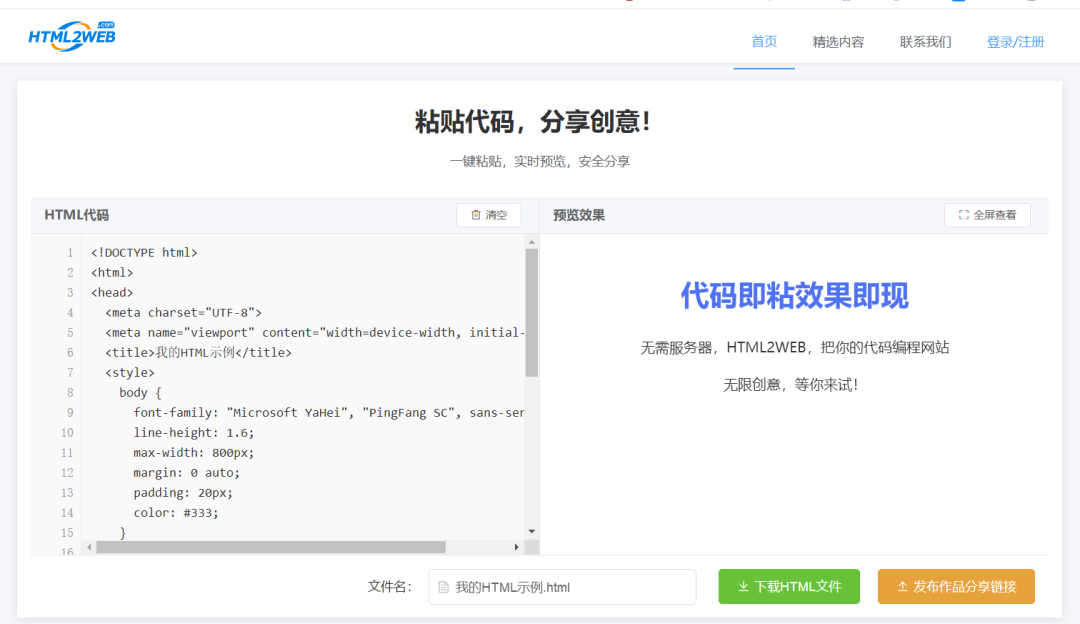This screenshot has height=624, width=1080.
Task: Switch to the 精选内容 tab
Action: [x=838, y=41]
